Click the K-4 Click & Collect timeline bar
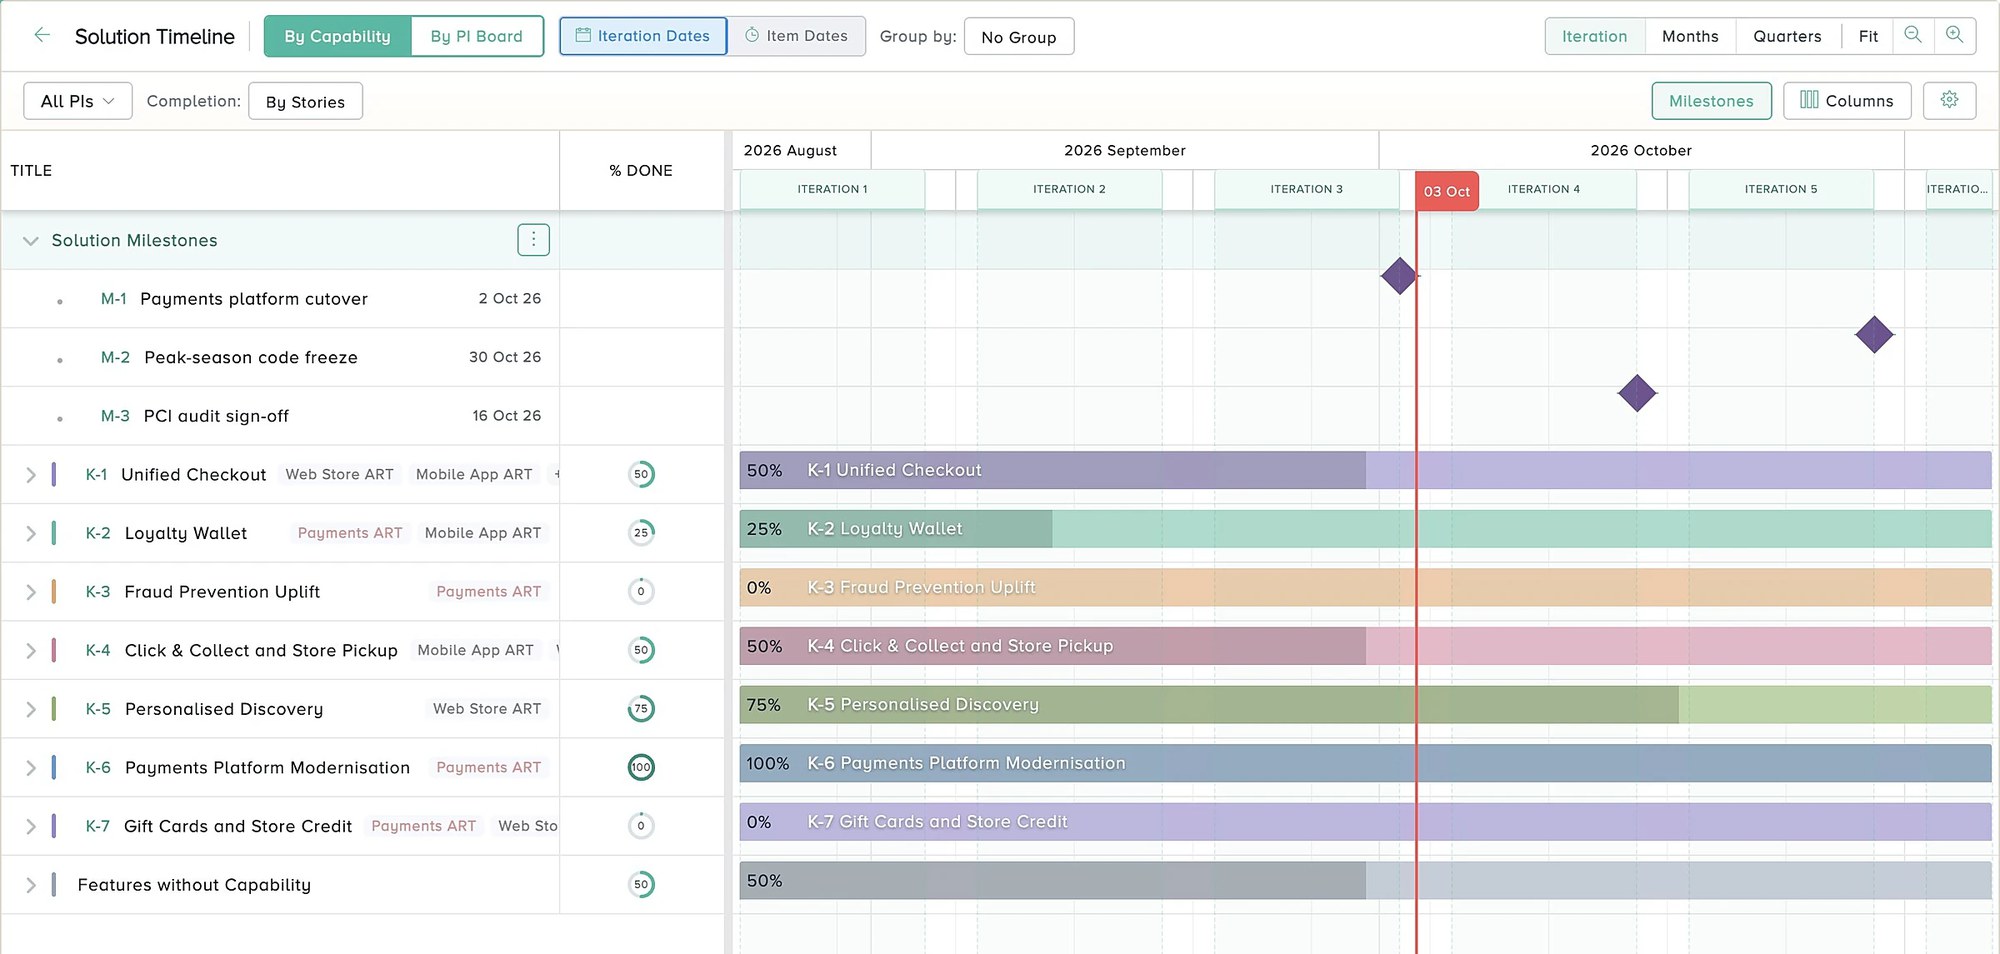 [x=1365, y=646]
